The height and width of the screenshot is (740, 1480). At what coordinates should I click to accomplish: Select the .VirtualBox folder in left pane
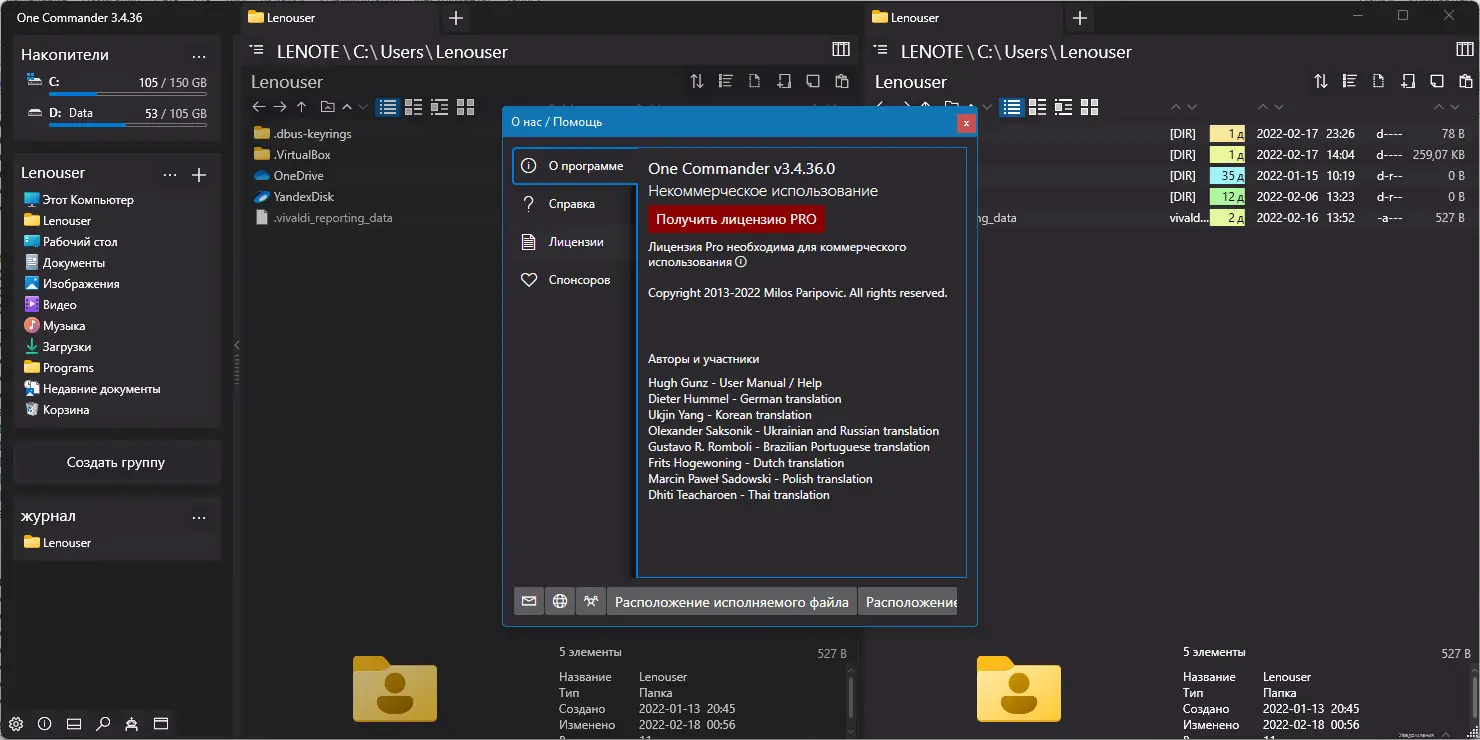coord(293,155)
